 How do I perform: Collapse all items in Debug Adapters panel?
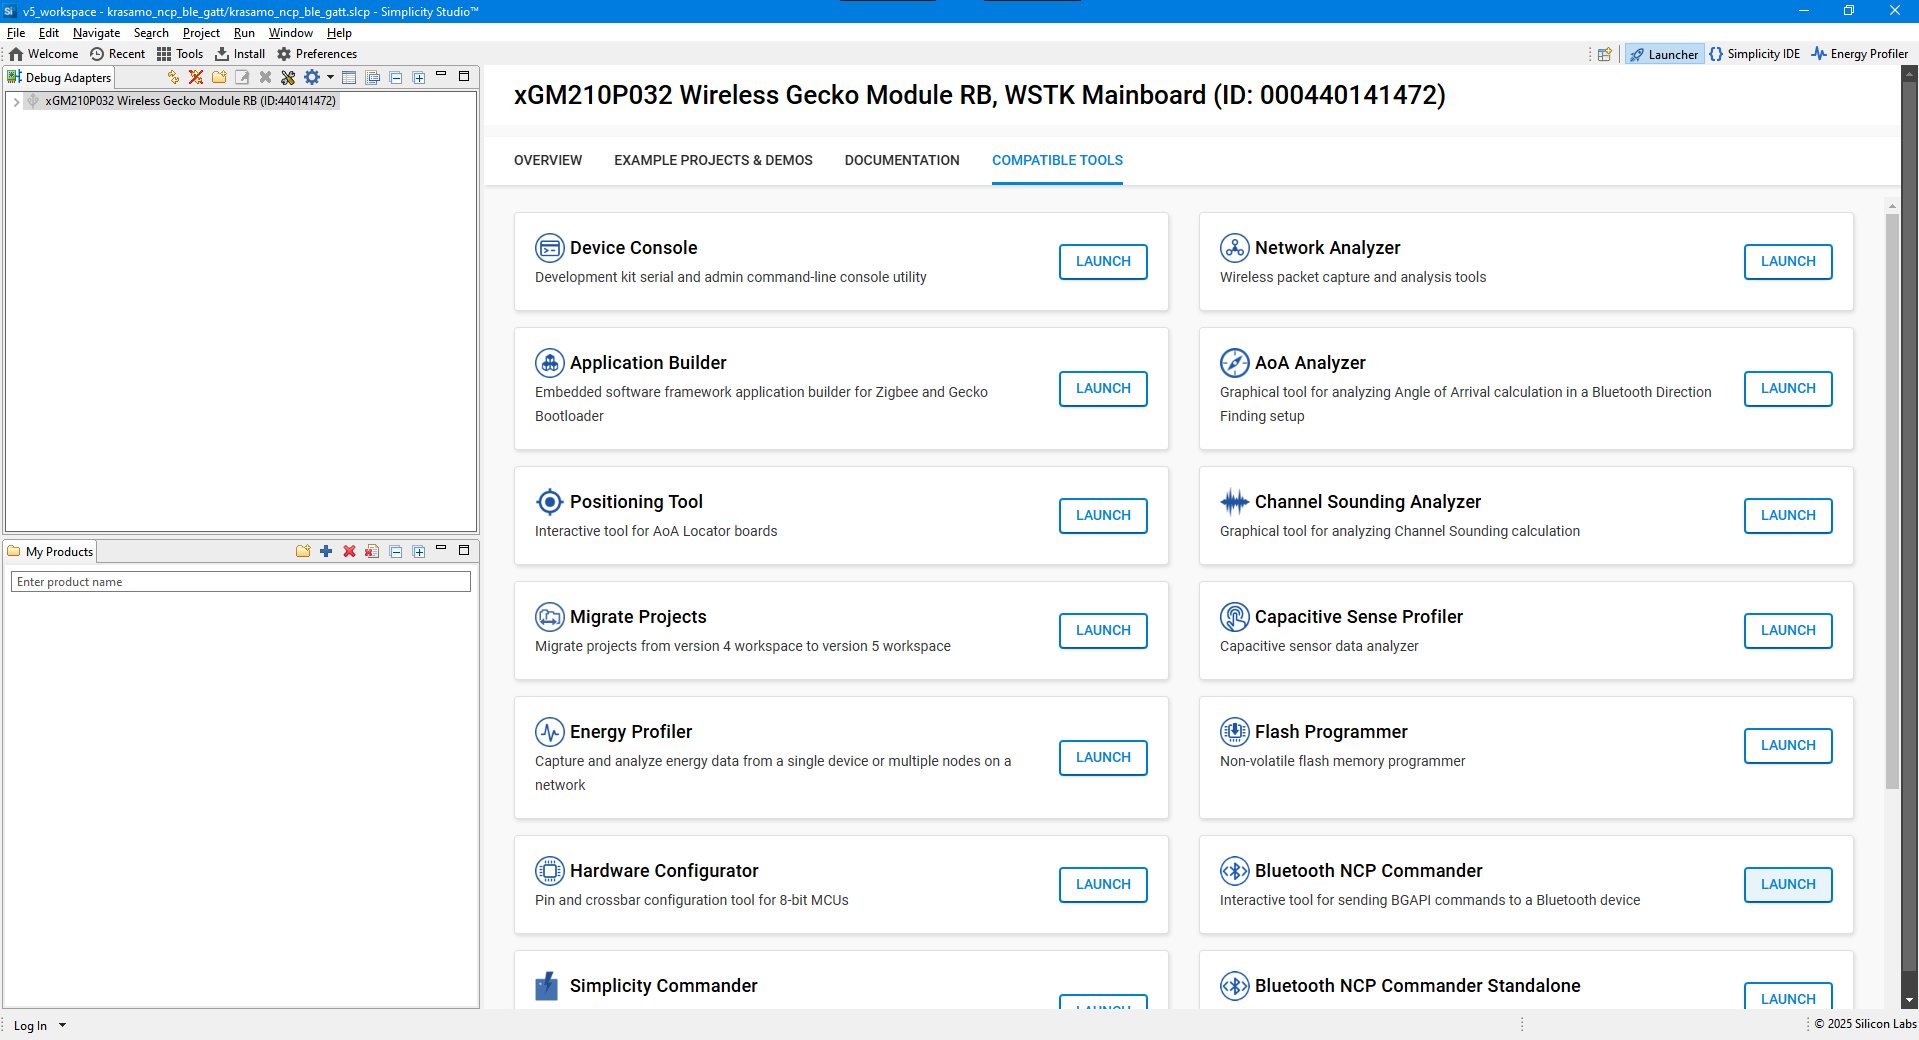[396, 77]
